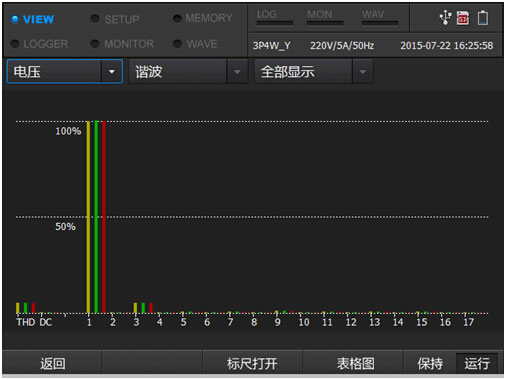This screenshot has width=506, height=380.
Task: Select the MONITOR mode
Action: [x=122, y=44]
